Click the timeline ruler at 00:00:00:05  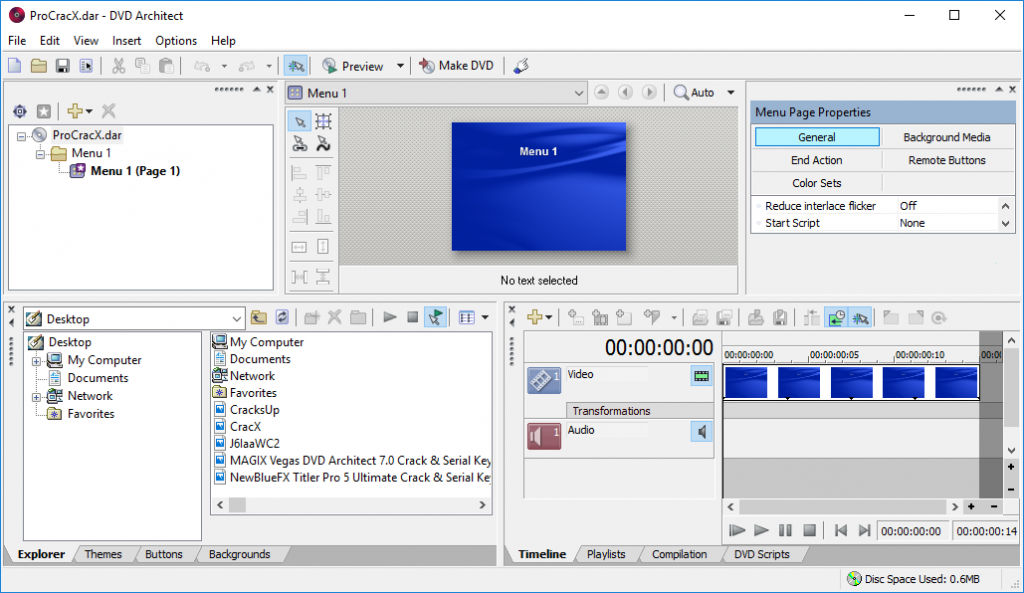pyautogui.click(x=834, y=355)
